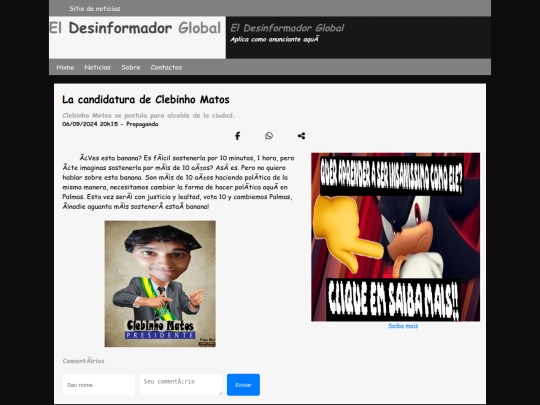Click the 'El Desinformador Global' italic banner heading
Image resolution: width=540 pixels, height=405 pixels.
[x=287, y=28]
